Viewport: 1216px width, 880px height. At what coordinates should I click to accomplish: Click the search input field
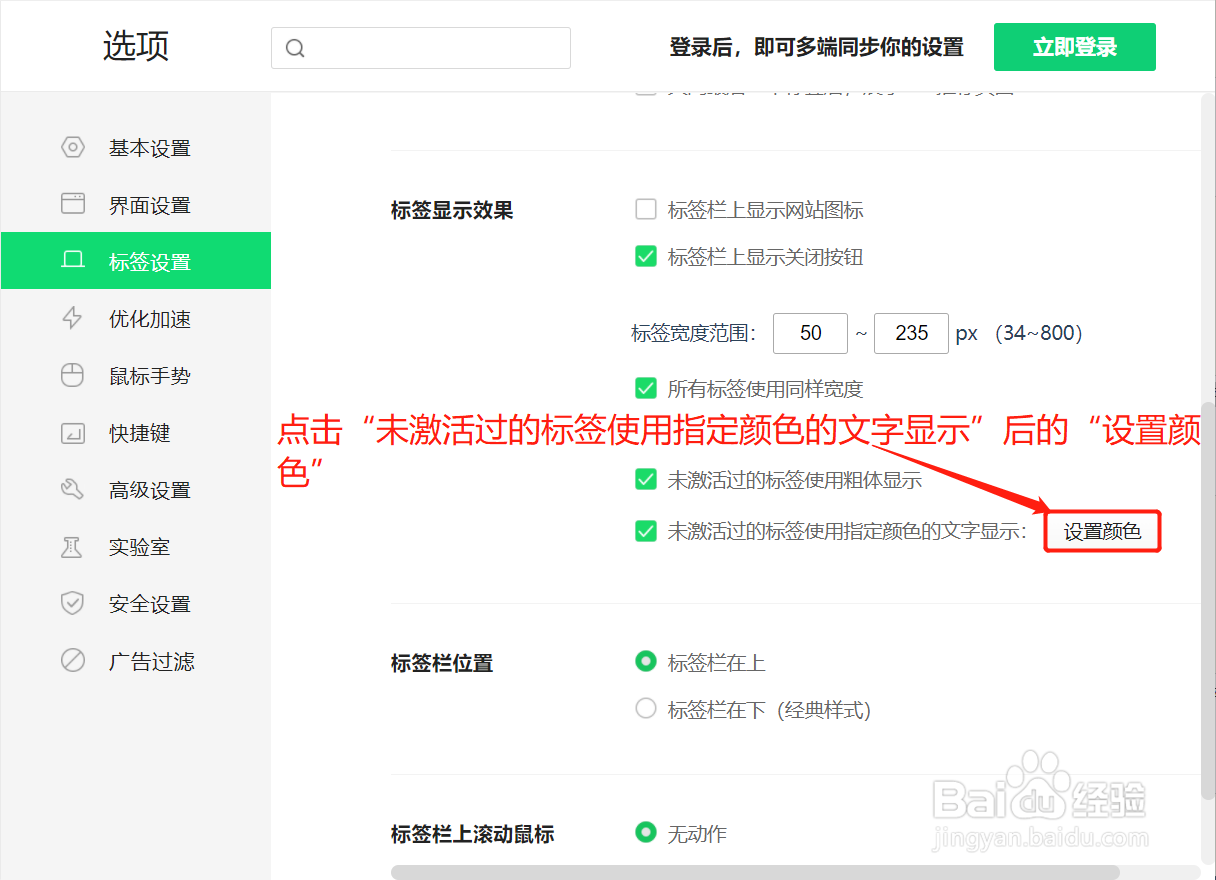click(x=420, y=47)
